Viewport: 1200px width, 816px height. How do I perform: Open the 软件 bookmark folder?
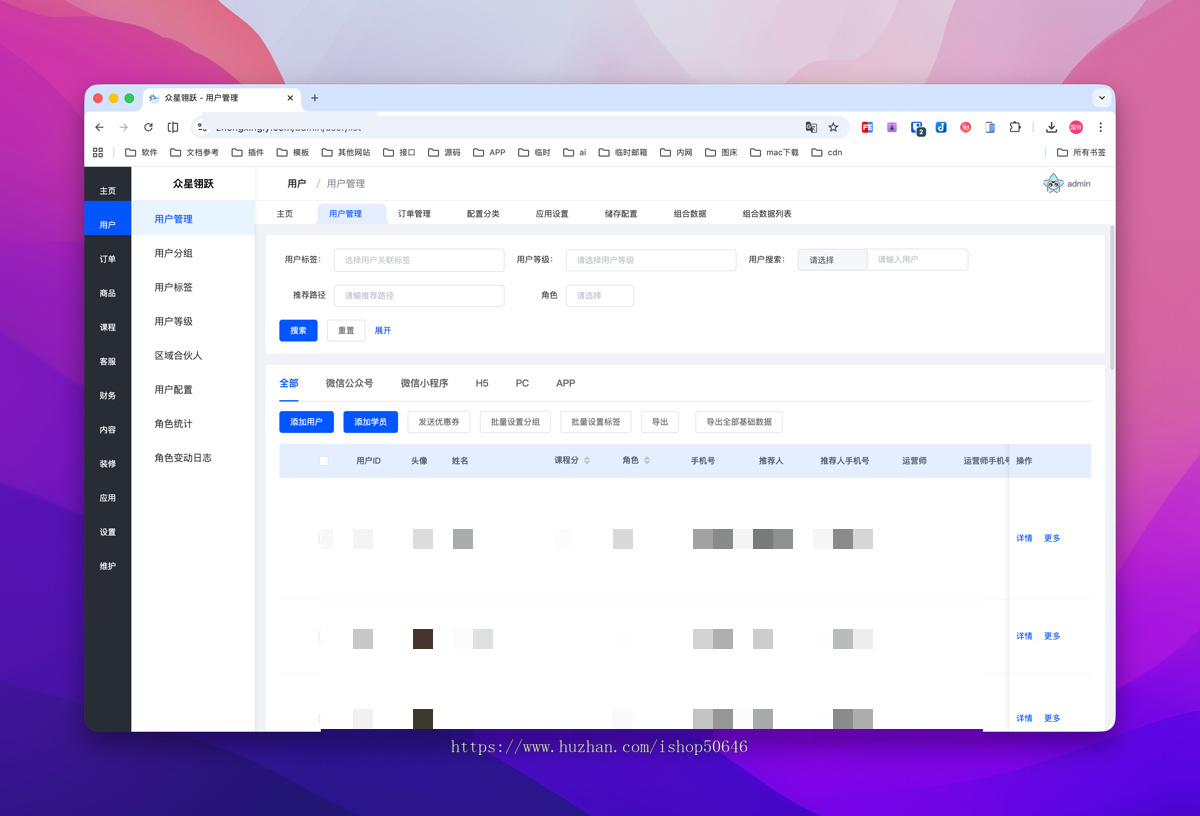[141, 152]
